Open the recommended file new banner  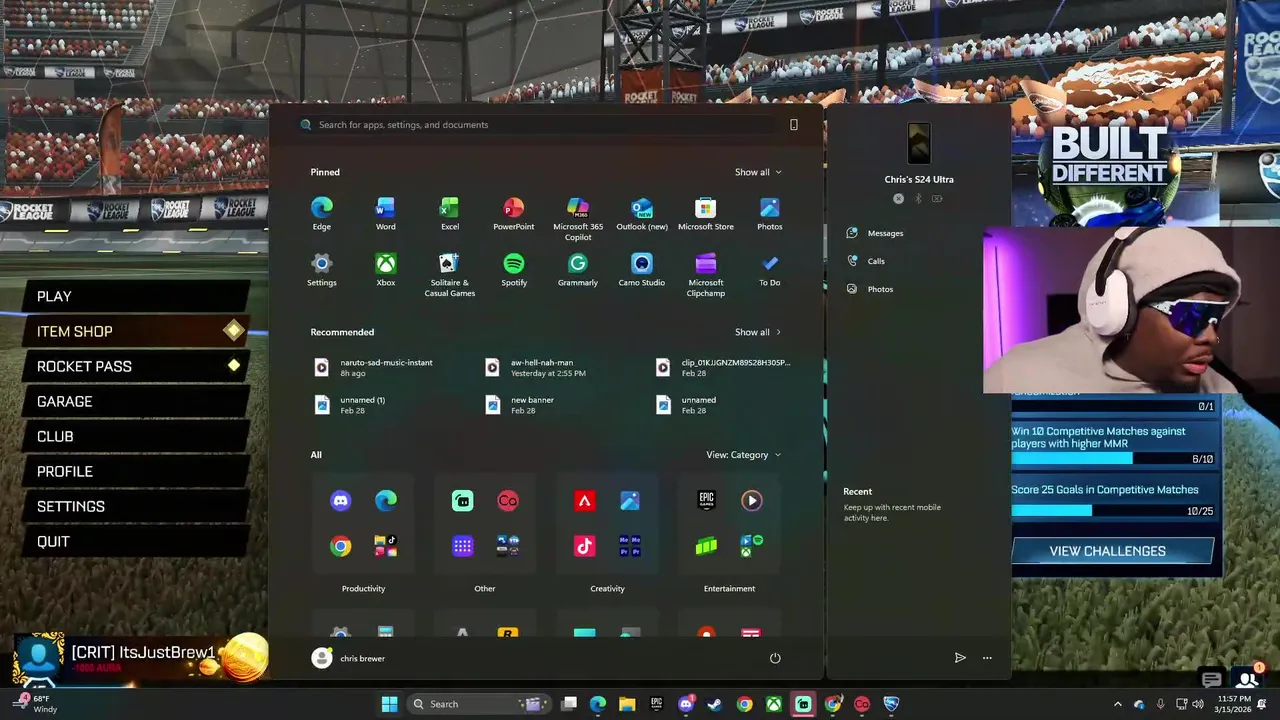click(x=520, y=404)
